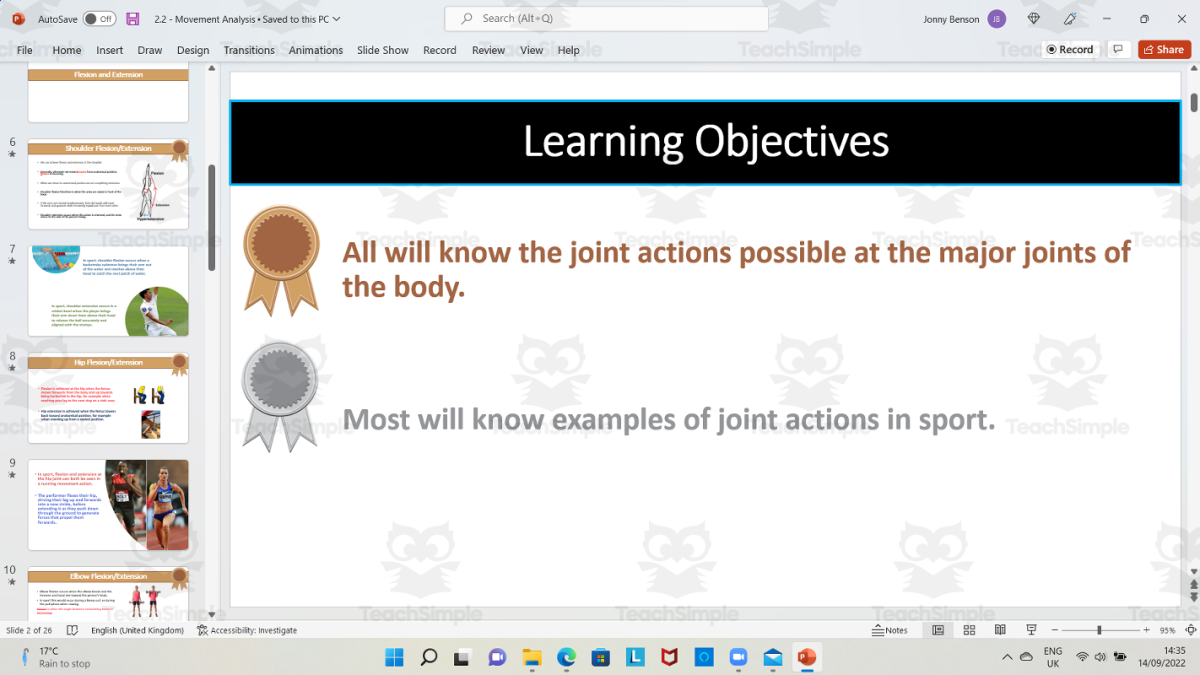
Task: Switch to Normal view icon
Action: pyautogui.click(x=938, y=631)
